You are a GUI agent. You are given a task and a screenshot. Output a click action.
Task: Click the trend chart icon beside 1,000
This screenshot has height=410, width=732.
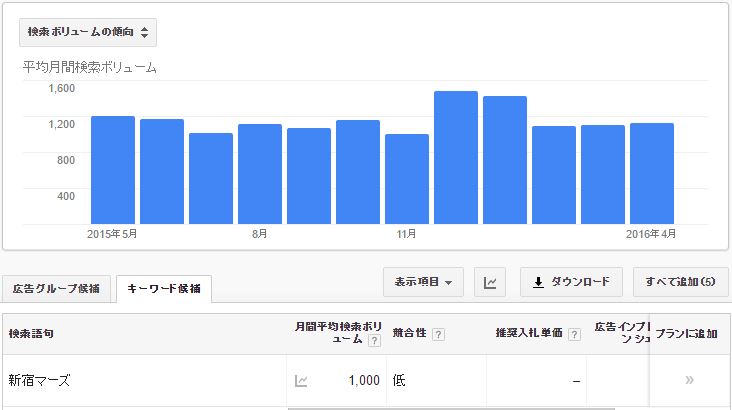pyautogui.click(x=301, y=381)
